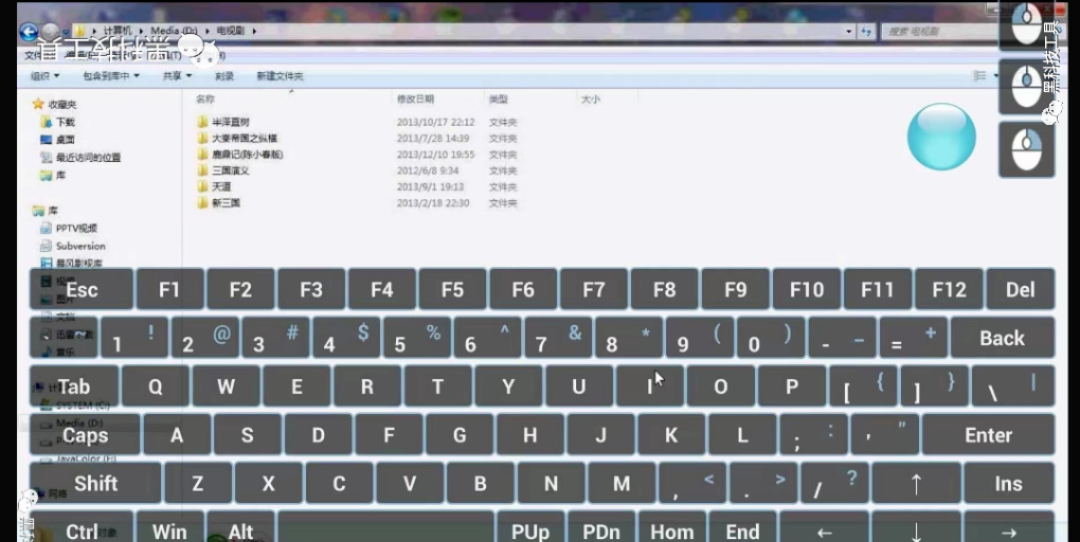1080x542 pixels.
Task: Toggle the Alt modifier key
Action: [x=240, y=530]
